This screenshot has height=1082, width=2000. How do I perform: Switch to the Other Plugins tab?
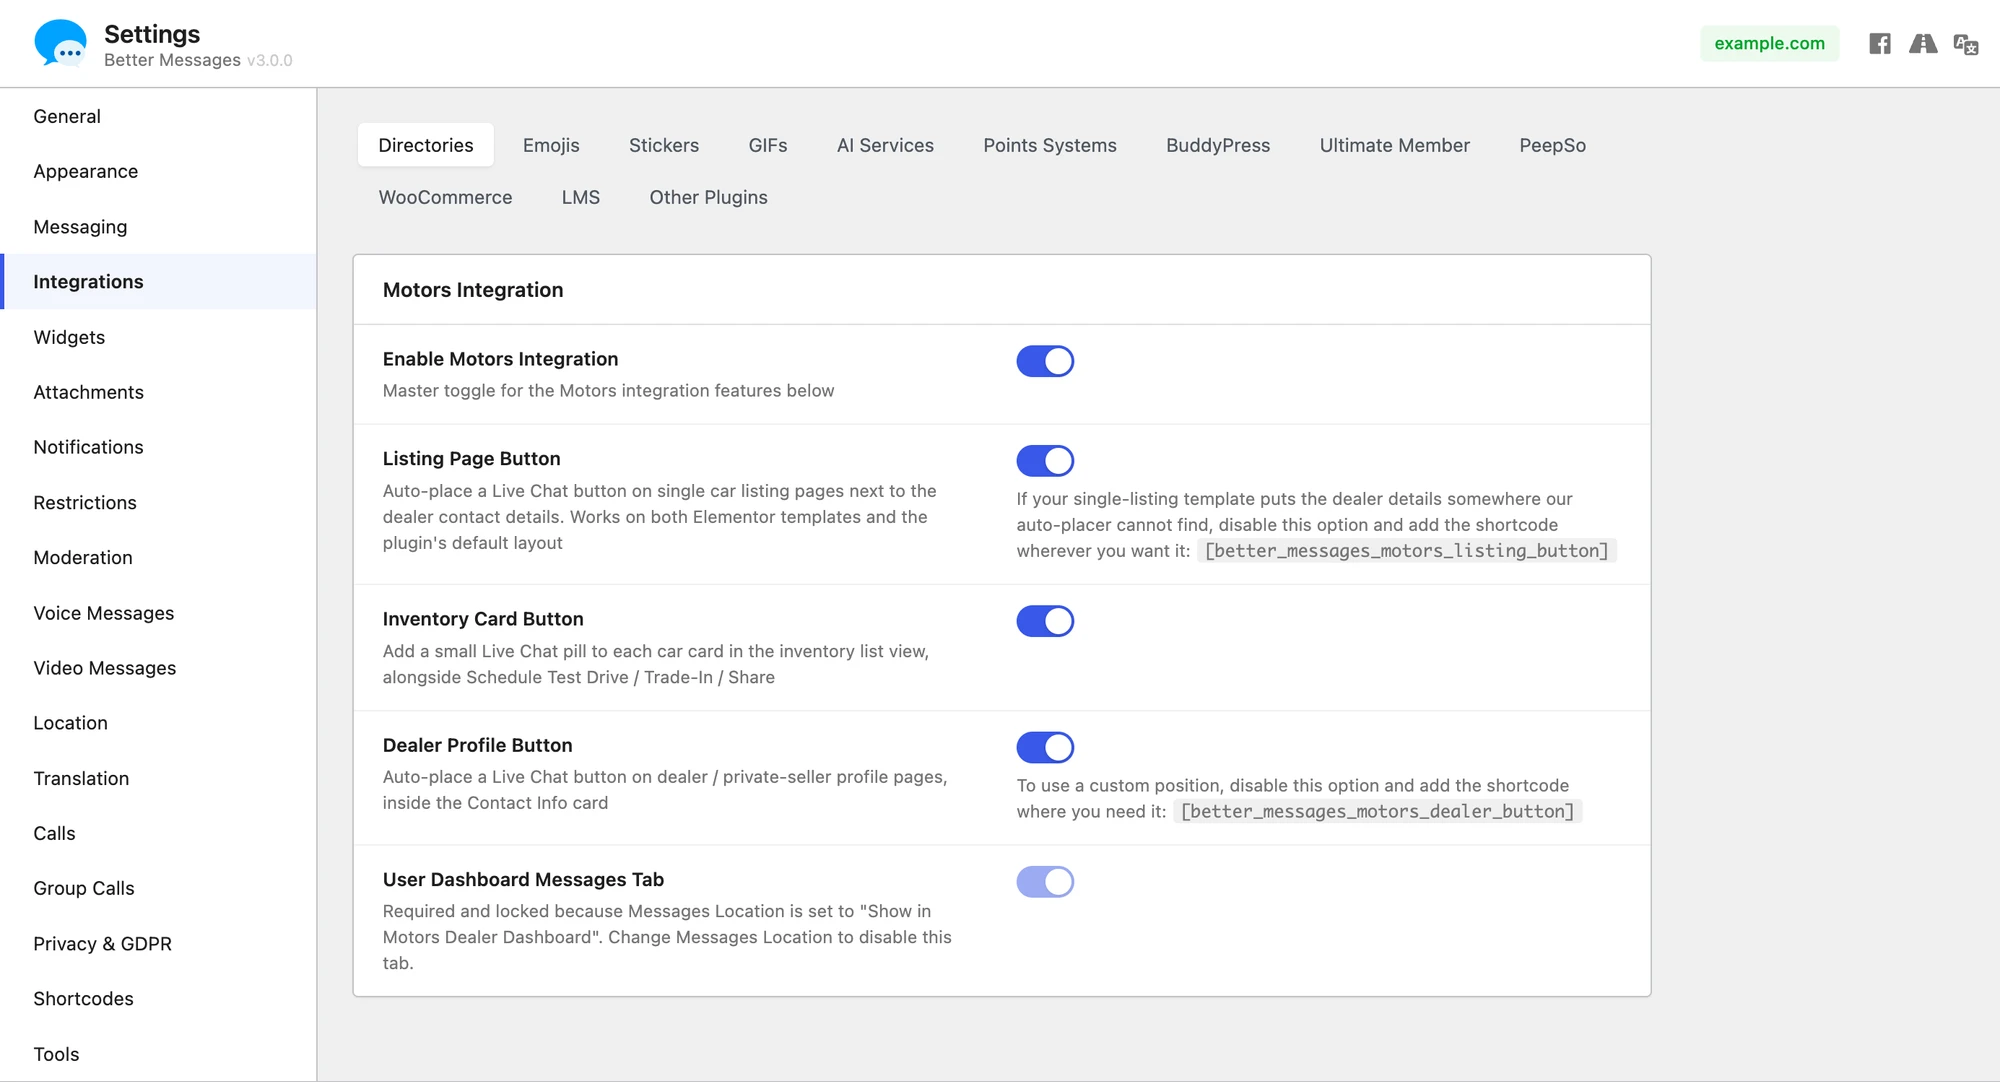709,197
